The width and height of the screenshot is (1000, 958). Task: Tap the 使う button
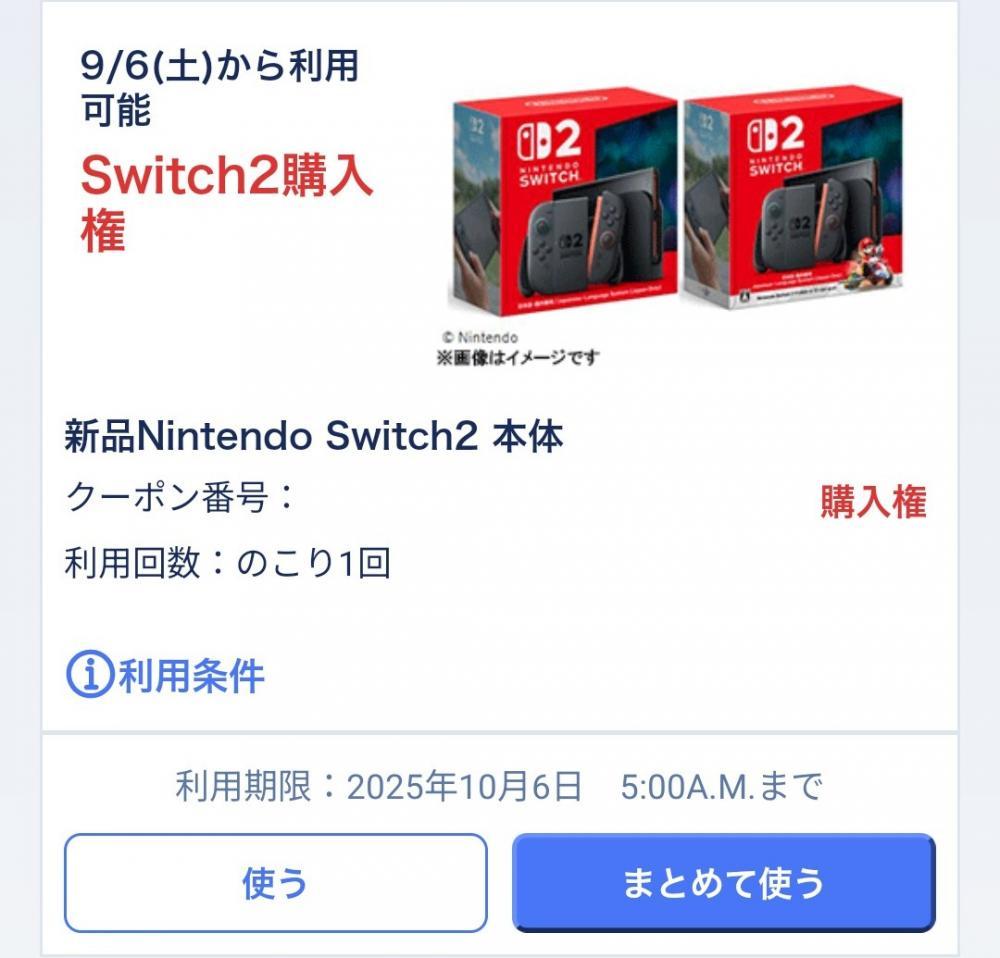[276, 883]
